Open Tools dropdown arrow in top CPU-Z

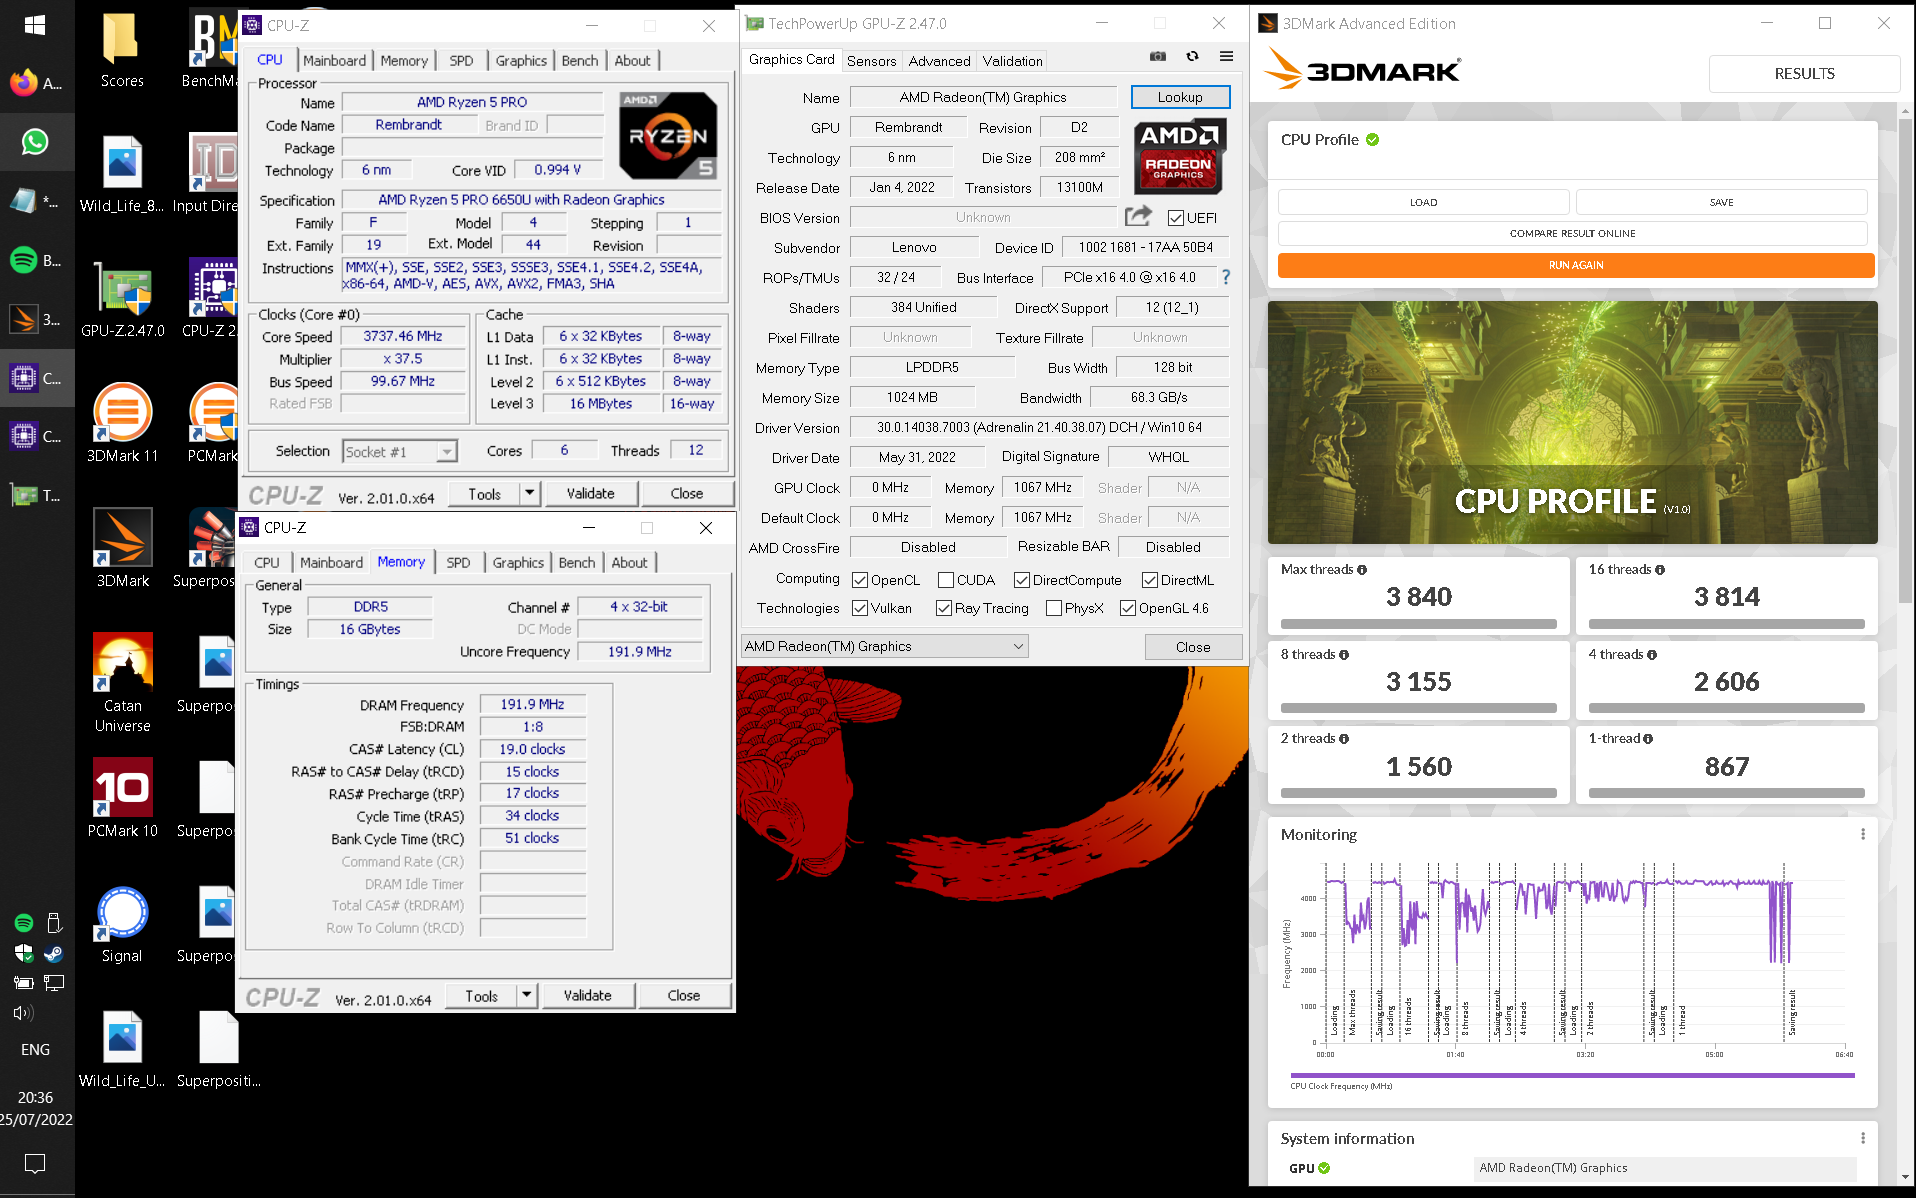(530, 493)
